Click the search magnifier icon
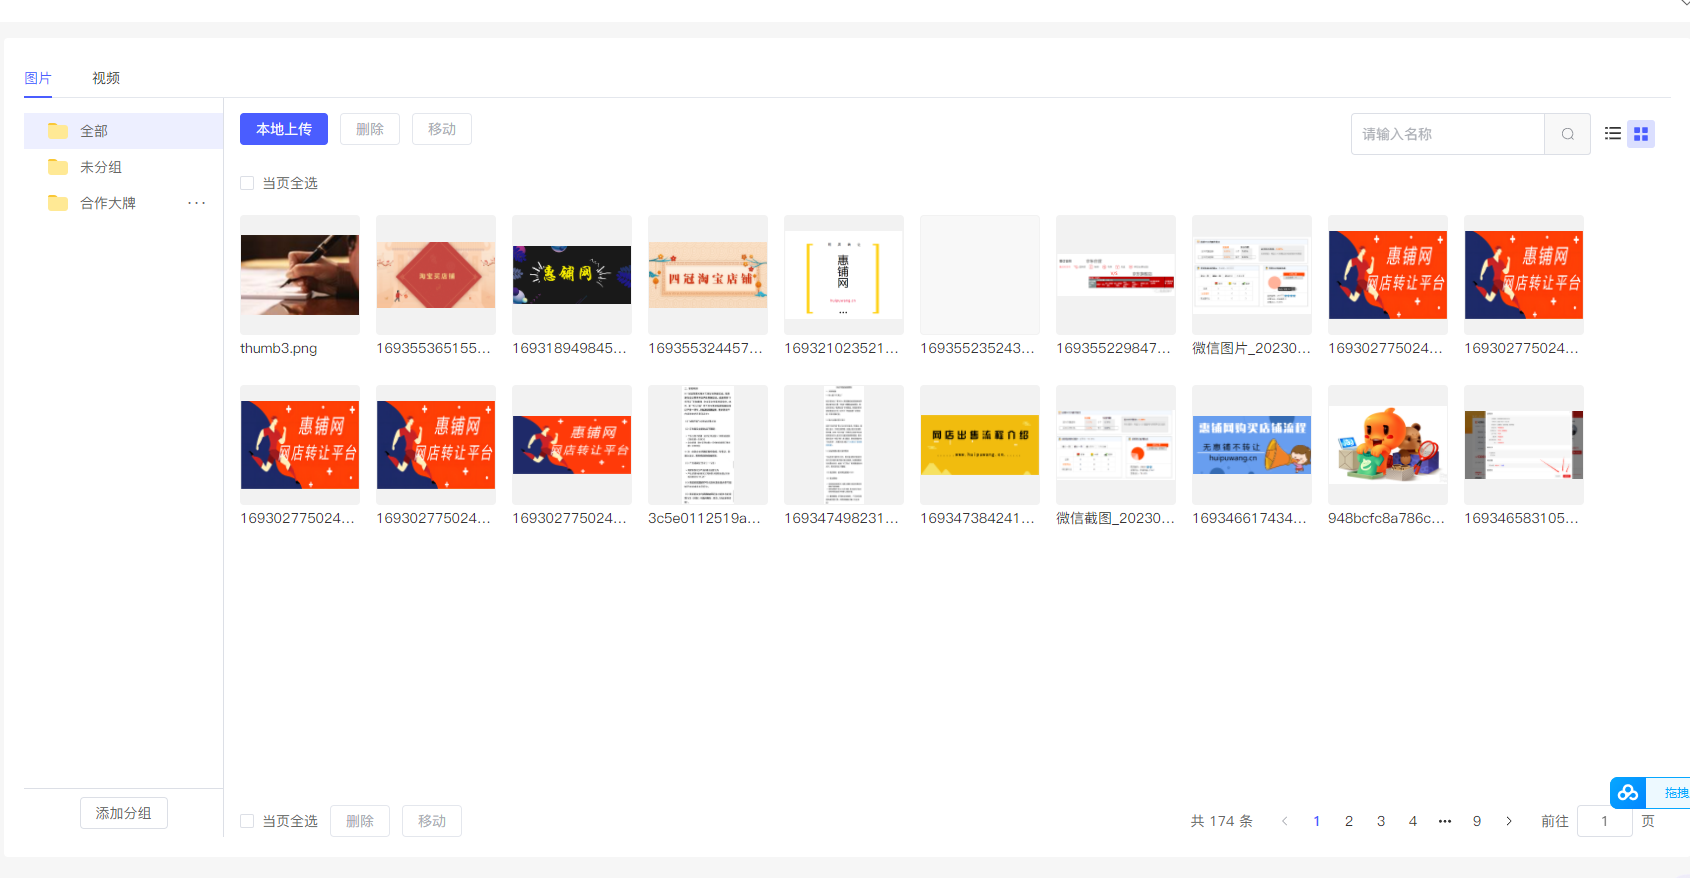The image size is (1690, 878). pos(1567,134)
